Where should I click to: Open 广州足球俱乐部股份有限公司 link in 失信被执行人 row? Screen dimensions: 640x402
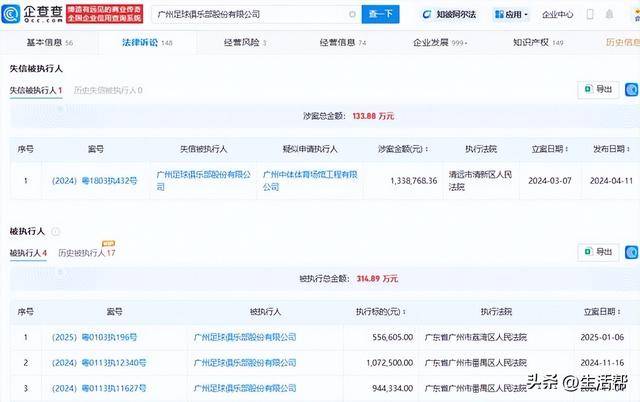[x=204, y=181]
